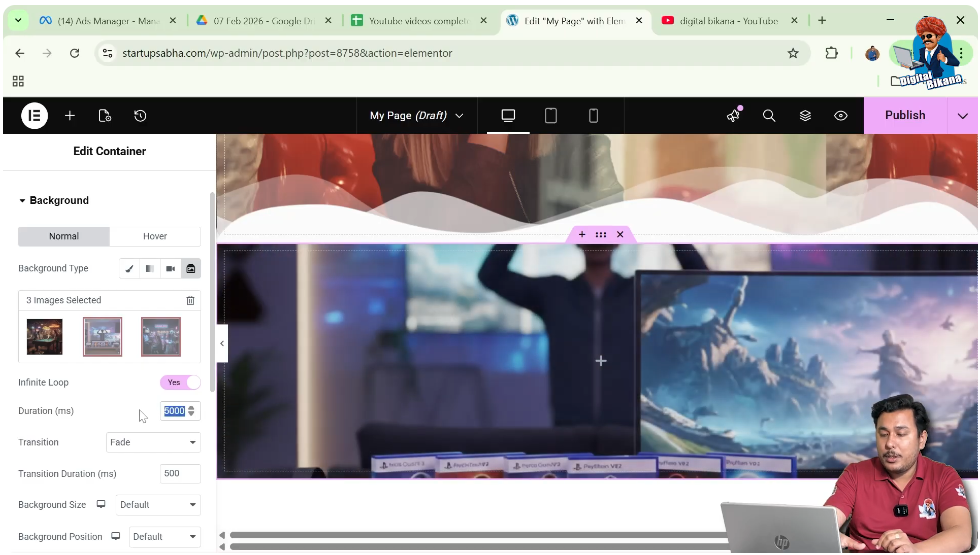The width and height of the screenshot is (980, 555).
Task: Open the Elementor main menu logo
Action: click(34, 115)
